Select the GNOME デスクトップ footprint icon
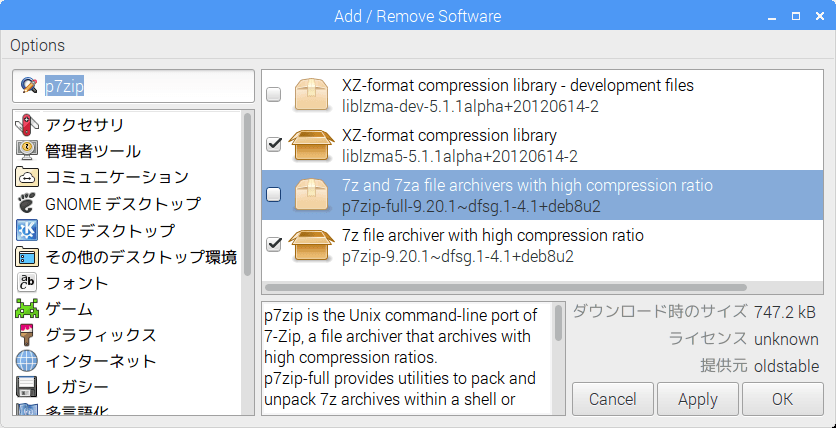Image resolution: width=836 pixels, height=428 pixels. click(27, 204)
